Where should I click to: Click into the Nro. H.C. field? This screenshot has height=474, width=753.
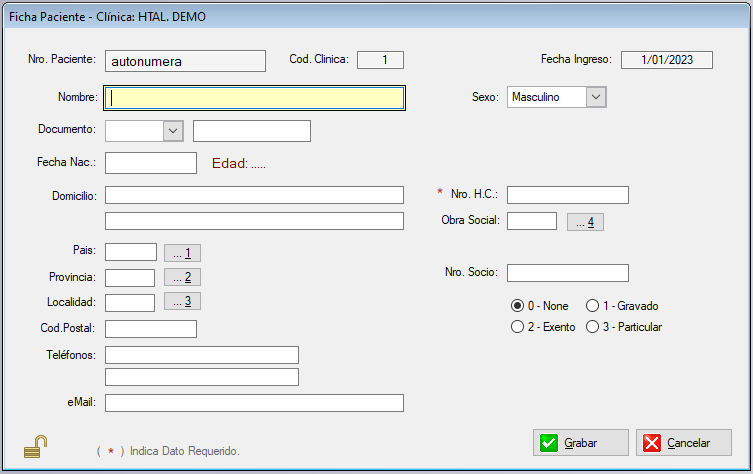[567, 195]
